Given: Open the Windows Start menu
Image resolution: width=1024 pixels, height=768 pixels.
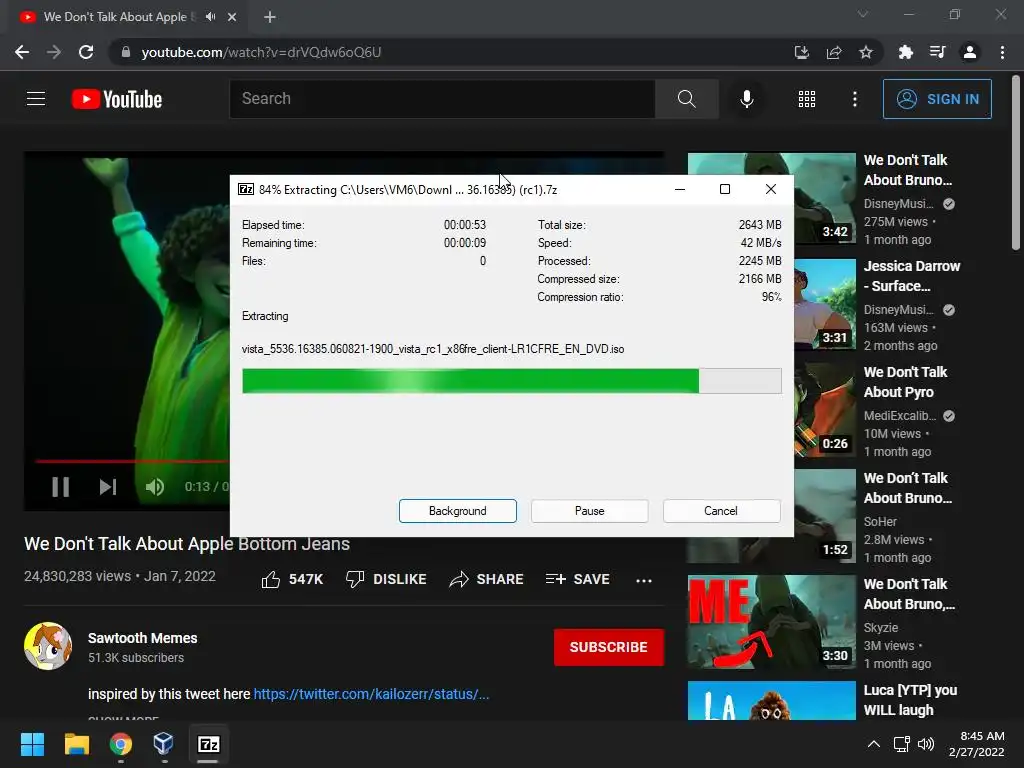Looking at the screenshot, I should (x=32, y=744).
